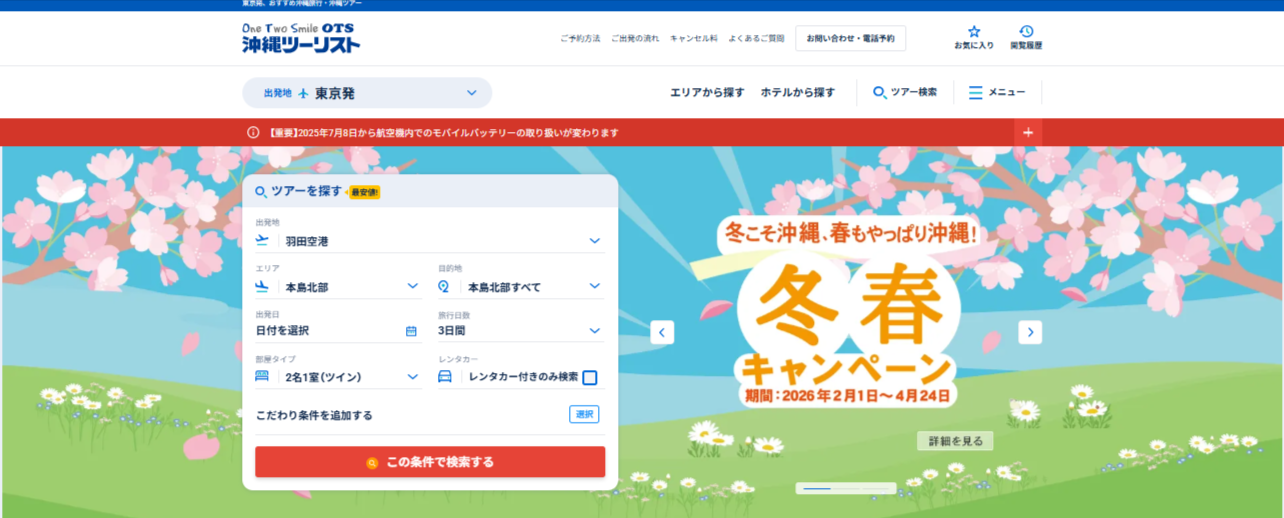Screen dimensions: 1284x518
Task: Click the calendar icon in 出発日 field
Action: 411,331
